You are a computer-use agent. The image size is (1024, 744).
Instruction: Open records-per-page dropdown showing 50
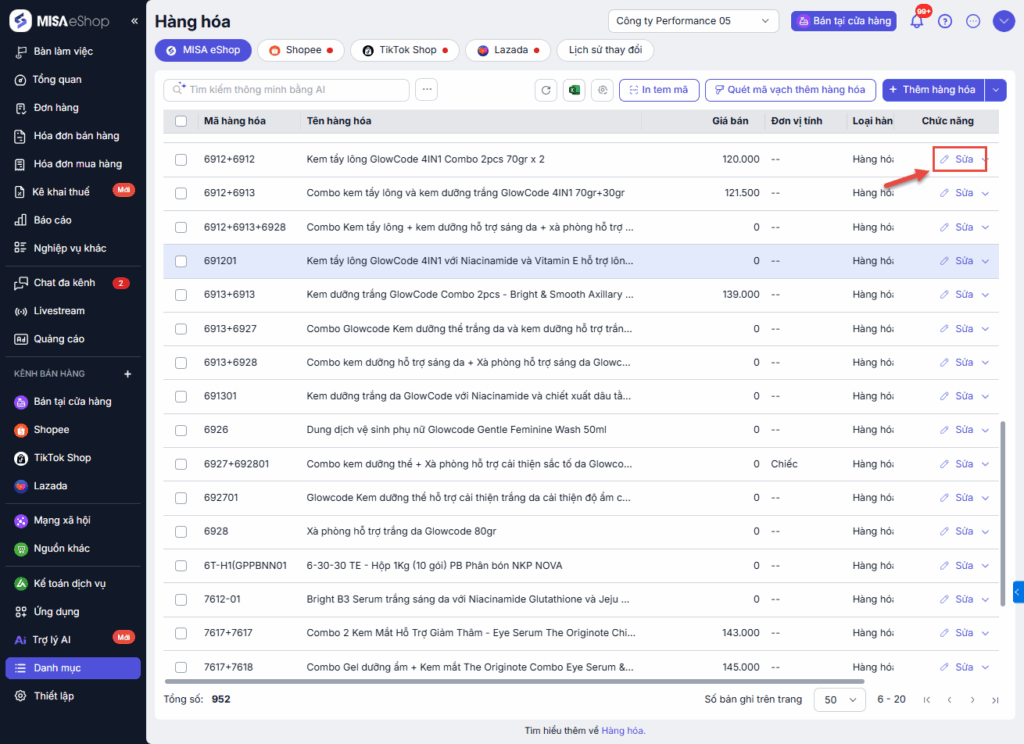pos(840,700)
